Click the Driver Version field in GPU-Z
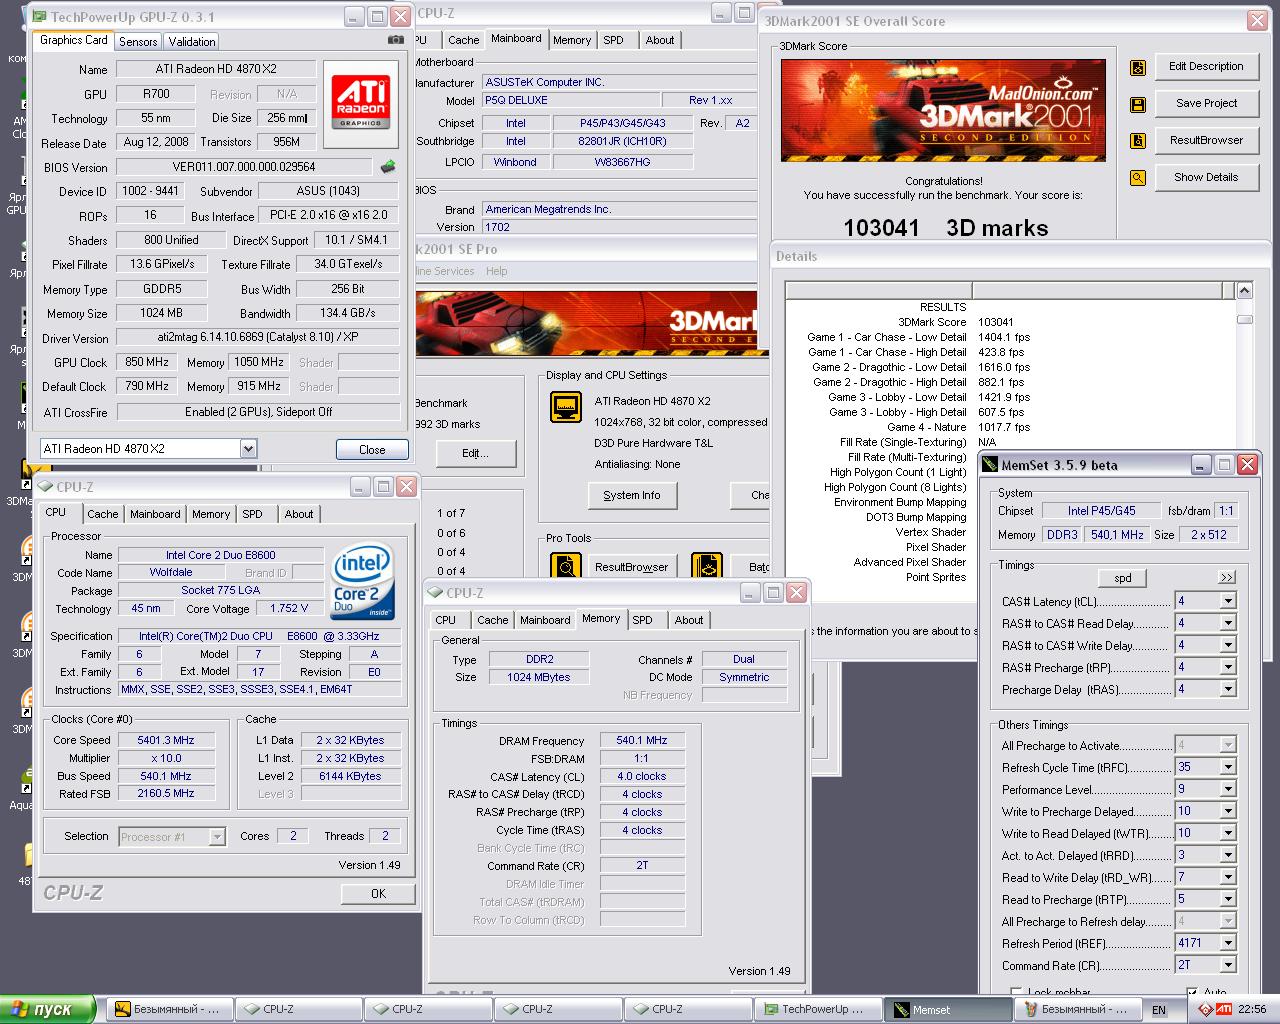 [x=258, y=338]
